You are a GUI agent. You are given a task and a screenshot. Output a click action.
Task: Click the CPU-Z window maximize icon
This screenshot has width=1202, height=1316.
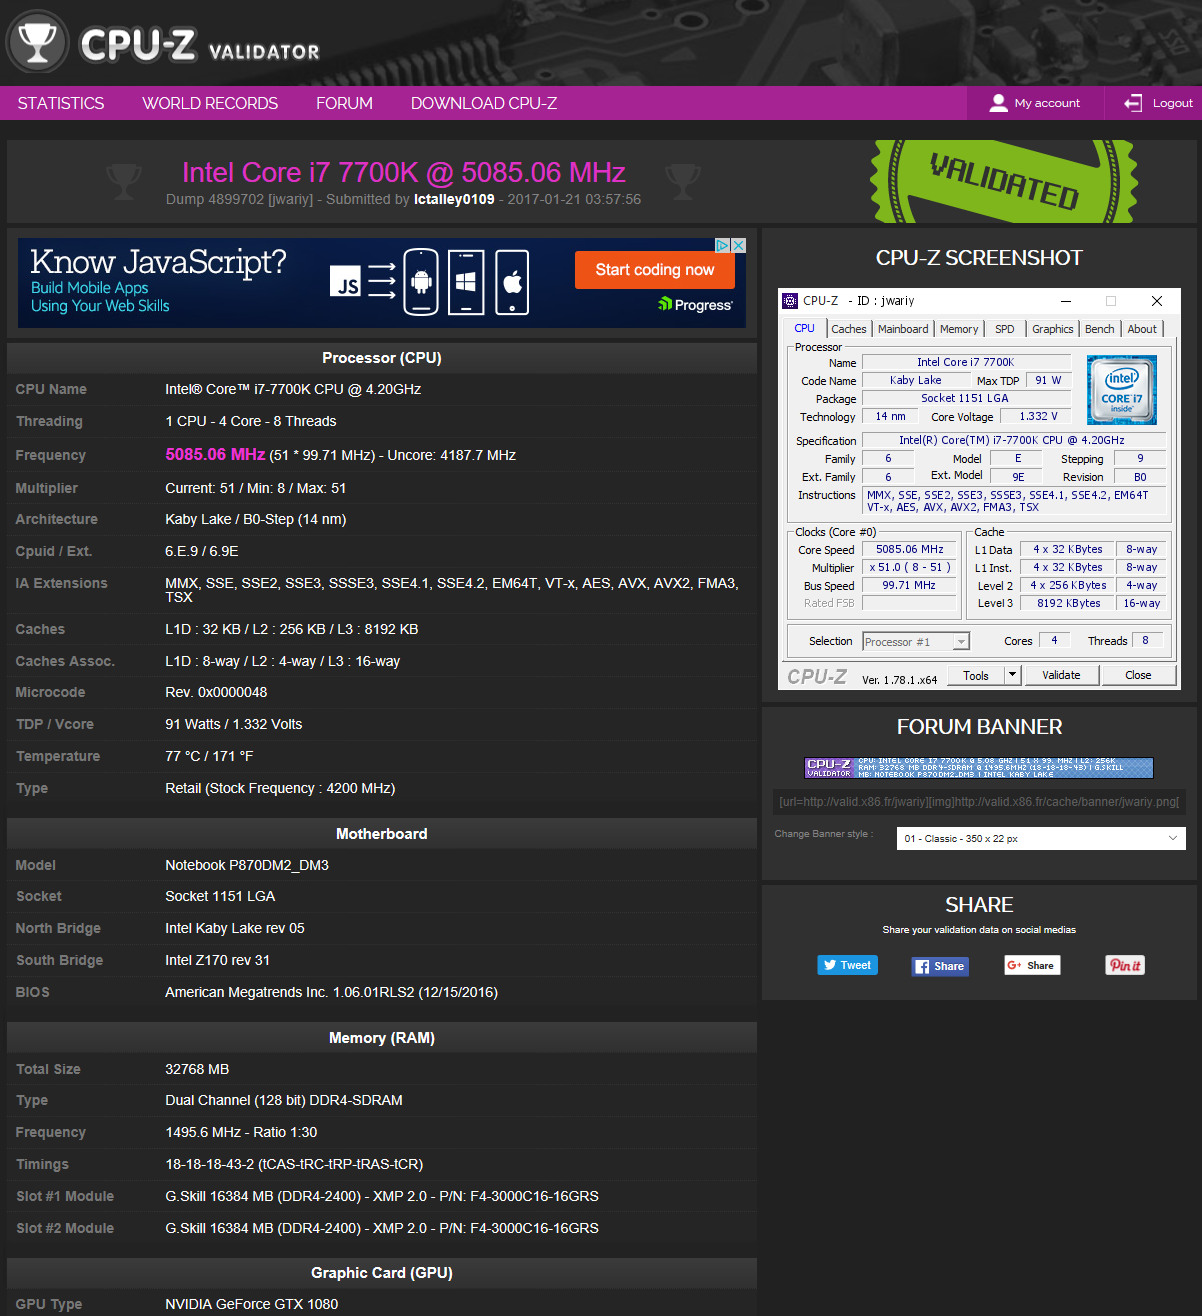[x=1110, y=301]
